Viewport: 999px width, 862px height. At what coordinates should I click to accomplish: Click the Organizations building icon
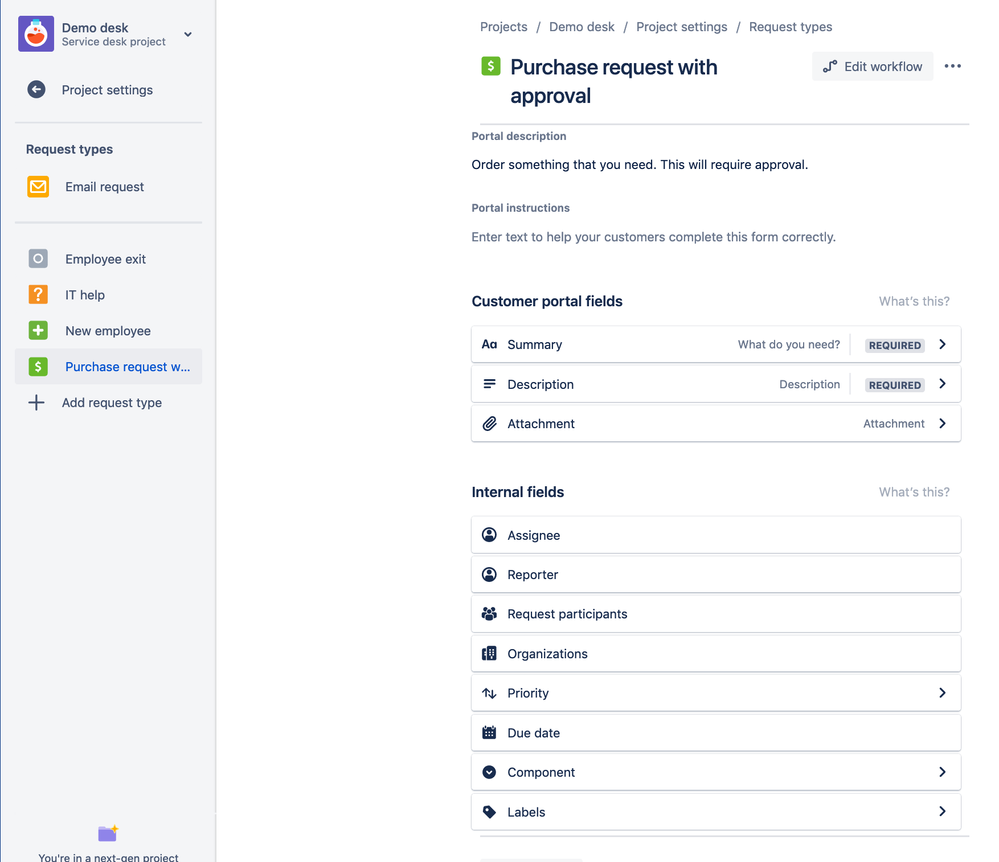(x=489, y=653)
